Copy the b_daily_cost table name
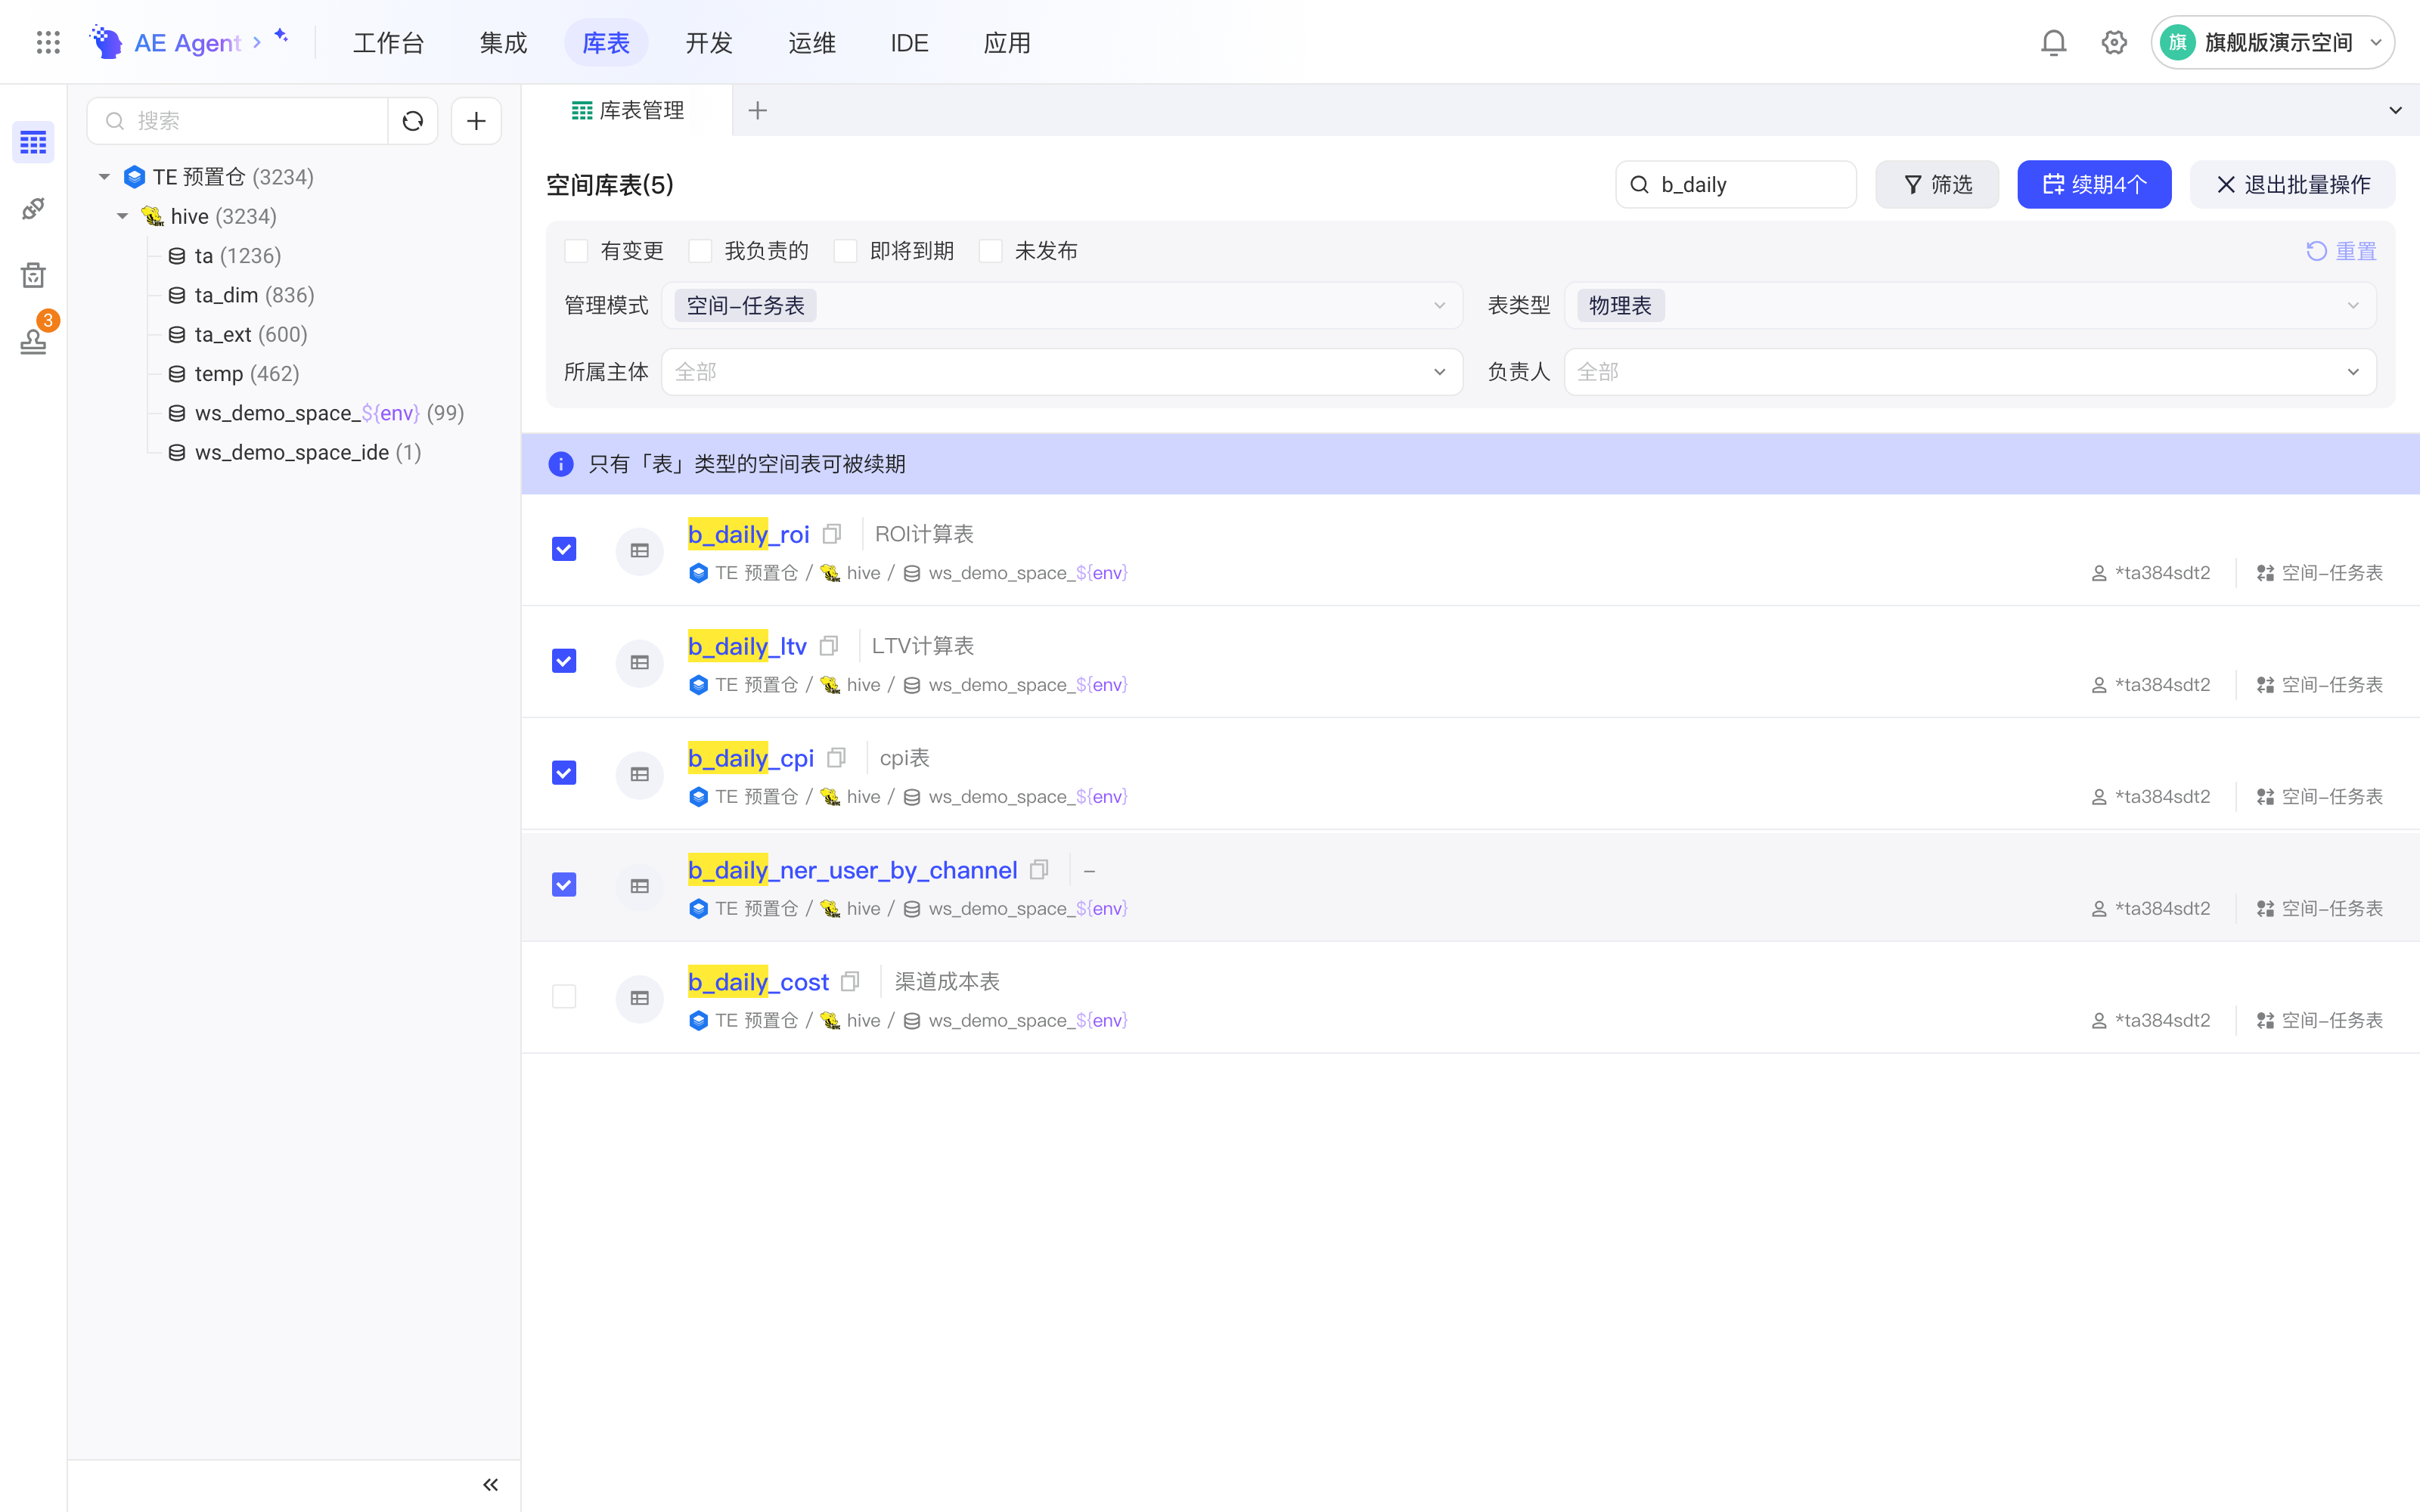Screen dimensions: 2420x1512 (x=851, y=982)
